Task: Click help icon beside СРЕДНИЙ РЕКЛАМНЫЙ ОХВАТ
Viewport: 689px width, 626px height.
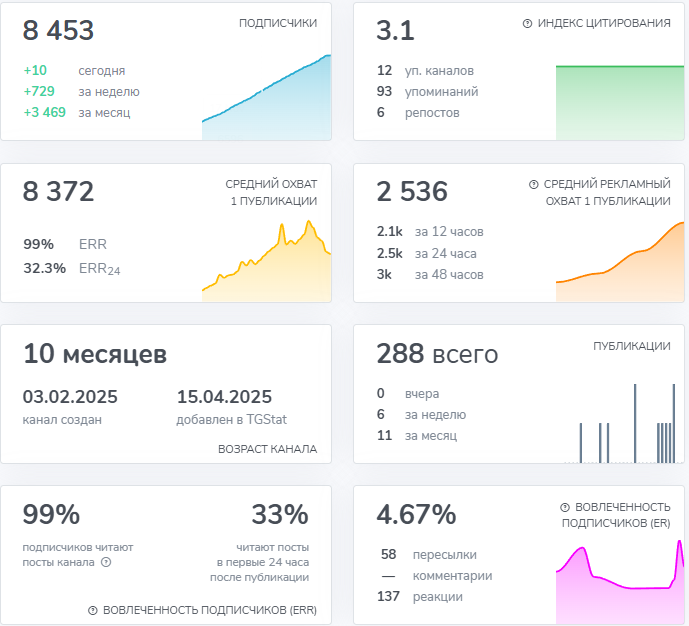Action: pyautogui.click(x=533, y=185)
